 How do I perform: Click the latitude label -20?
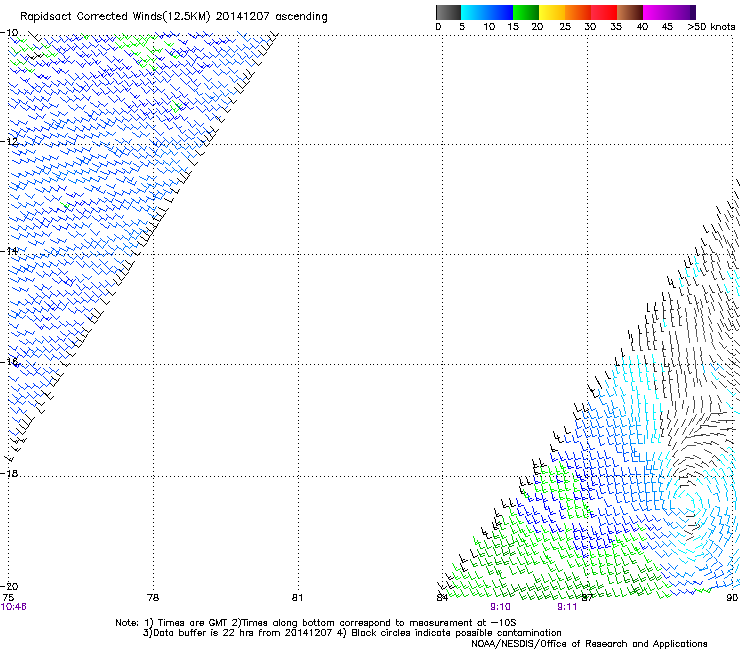coord(9,586)
